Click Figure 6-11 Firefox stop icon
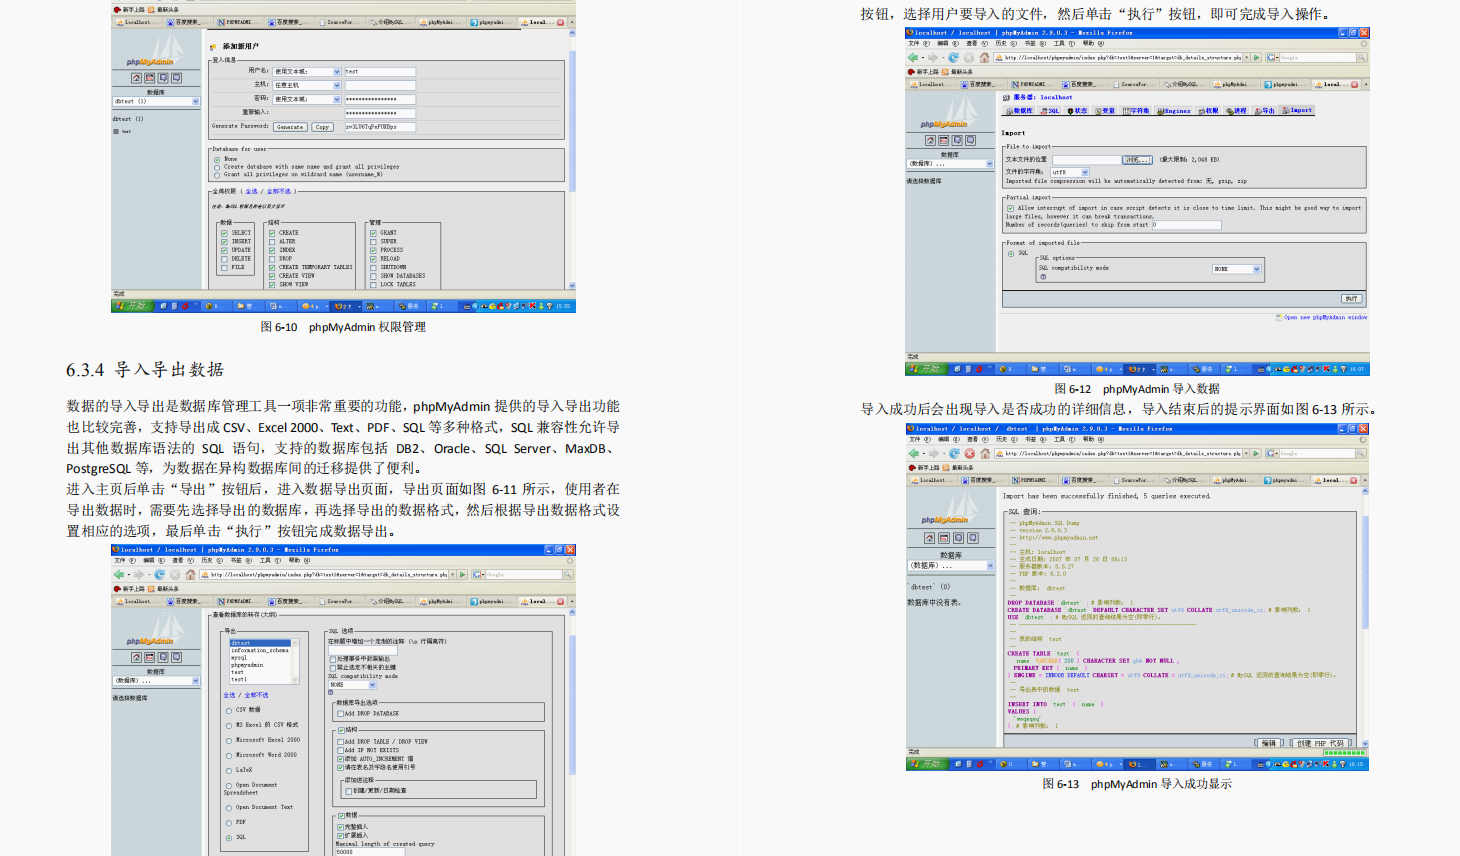The image size is (1460, 856). tap(175, 575)
